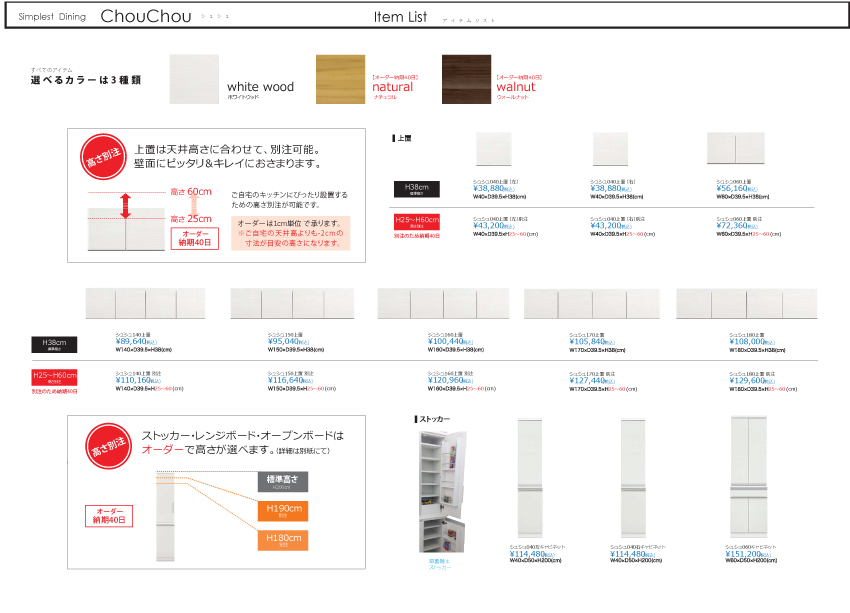
Task: Click the Item List heading
Action: point(400,17)
